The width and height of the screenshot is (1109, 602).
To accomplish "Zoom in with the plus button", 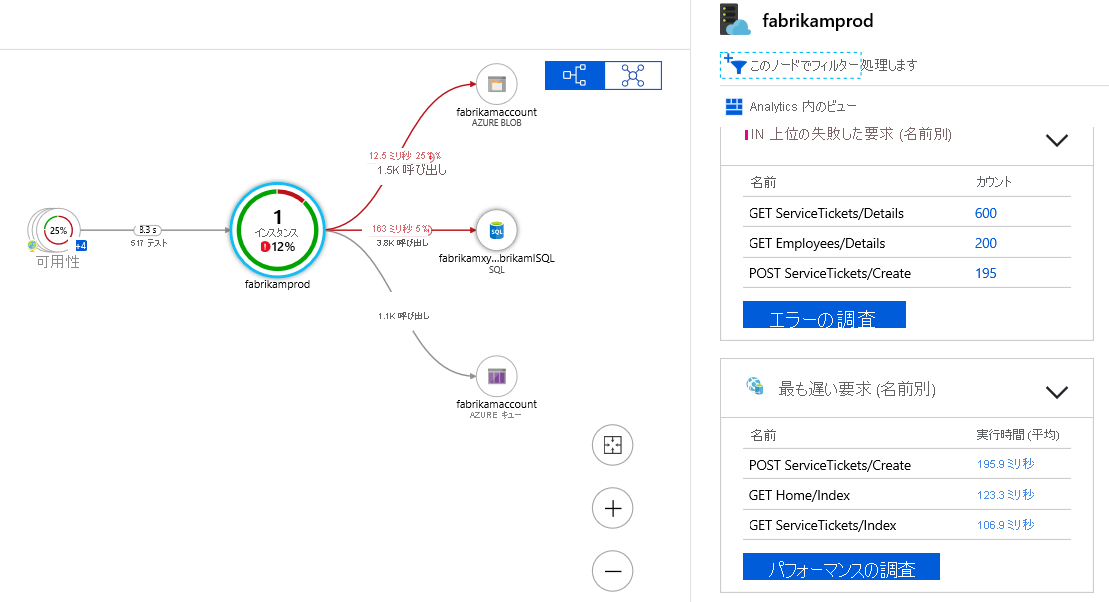I will [x=612, y=509].
